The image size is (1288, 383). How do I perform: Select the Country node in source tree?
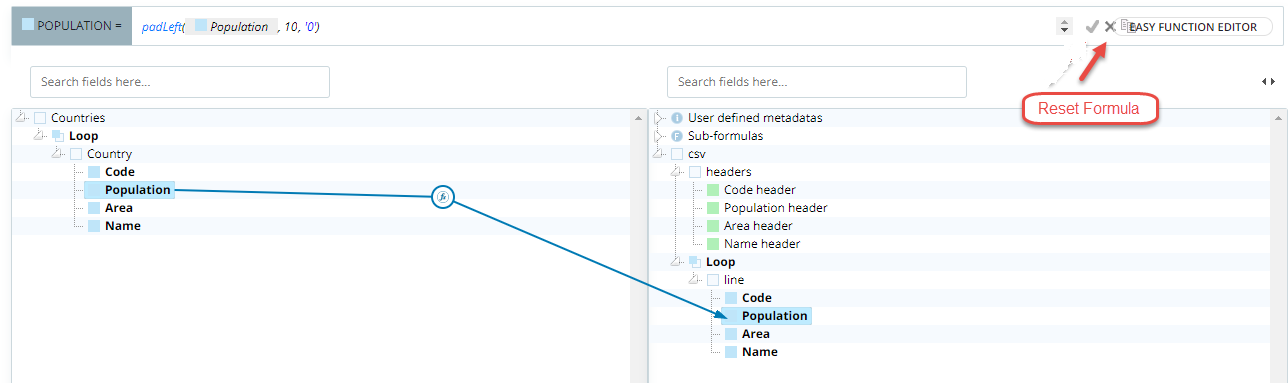(109, 154)
